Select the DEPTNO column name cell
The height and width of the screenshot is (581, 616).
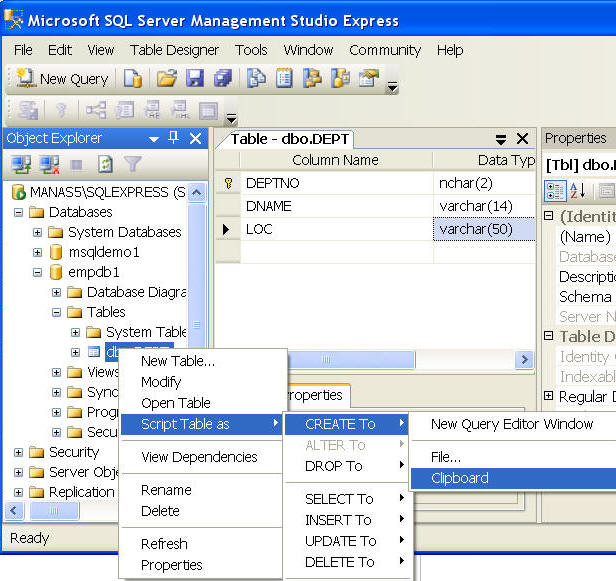tap(337, 183)
